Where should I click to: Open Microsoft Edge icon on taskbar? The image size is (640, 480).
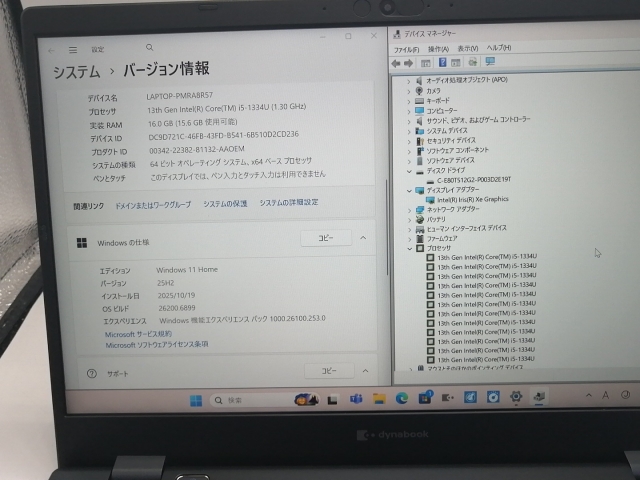[402, 398]
